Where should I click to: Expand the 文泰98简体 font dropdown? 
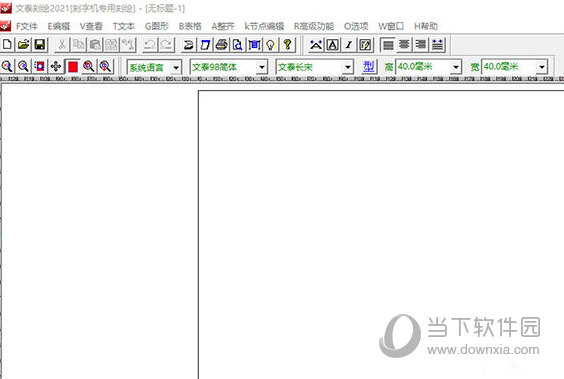(262, 67)
